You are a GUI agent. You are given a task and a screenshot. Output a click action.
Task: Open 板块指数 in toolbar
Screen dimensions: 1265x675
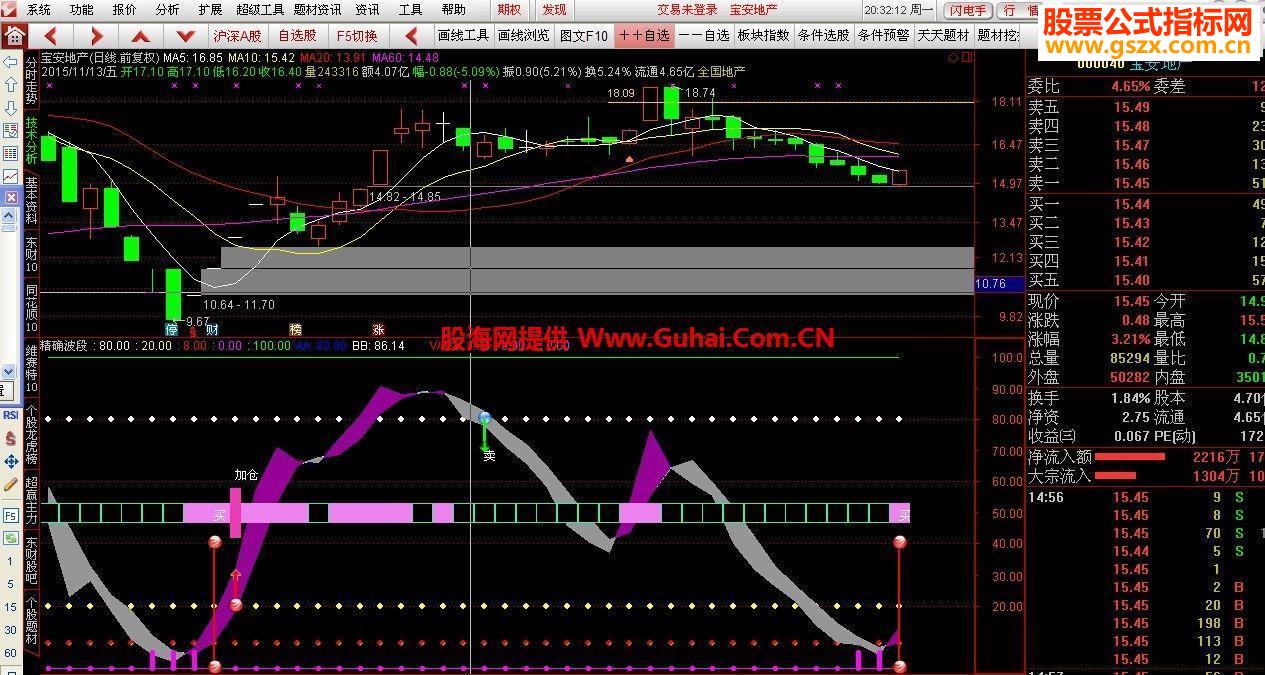click(763, 35)
